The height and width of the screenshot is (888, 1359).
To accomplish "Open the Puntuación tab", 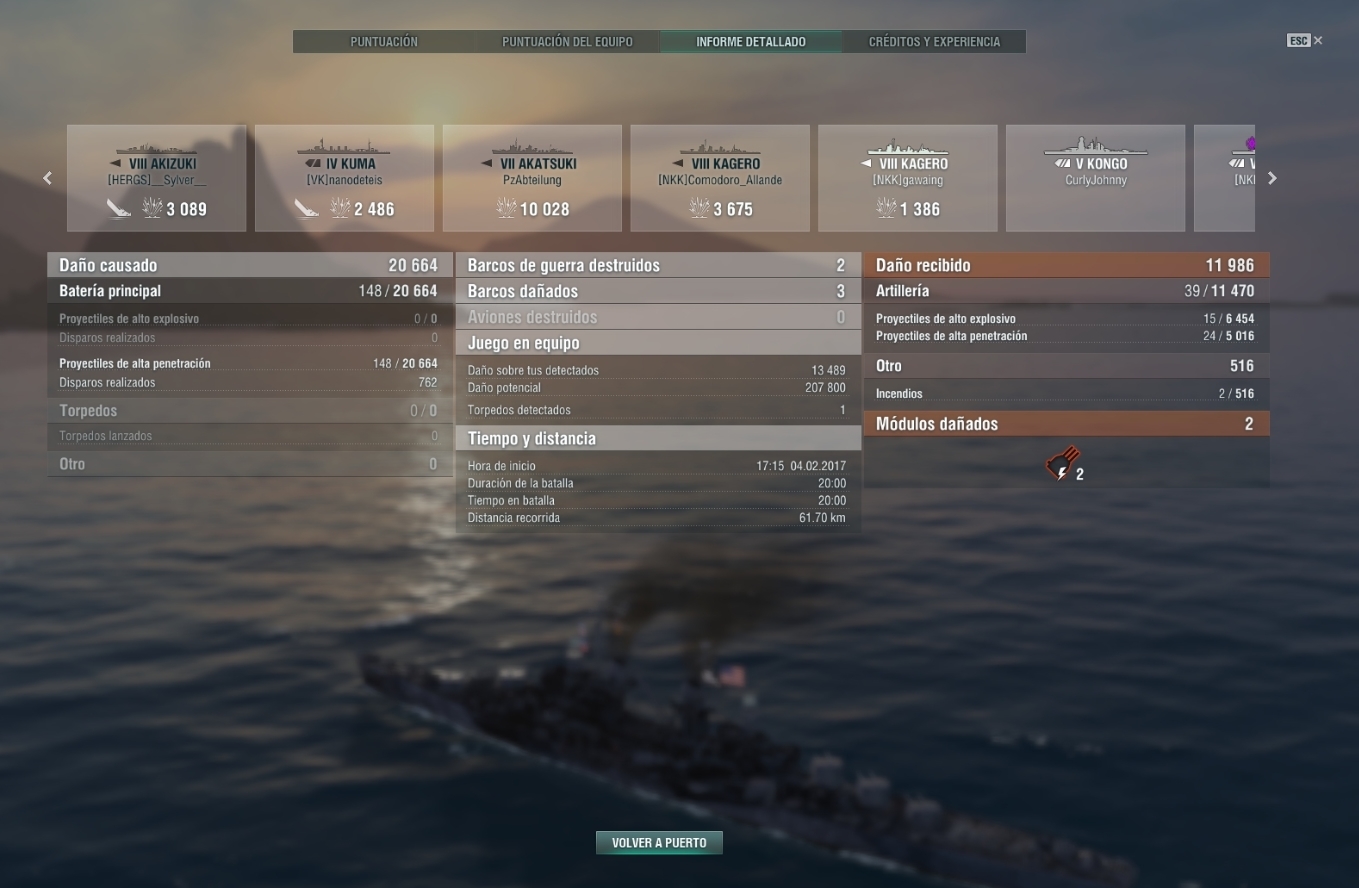I will tap(384, 42).
